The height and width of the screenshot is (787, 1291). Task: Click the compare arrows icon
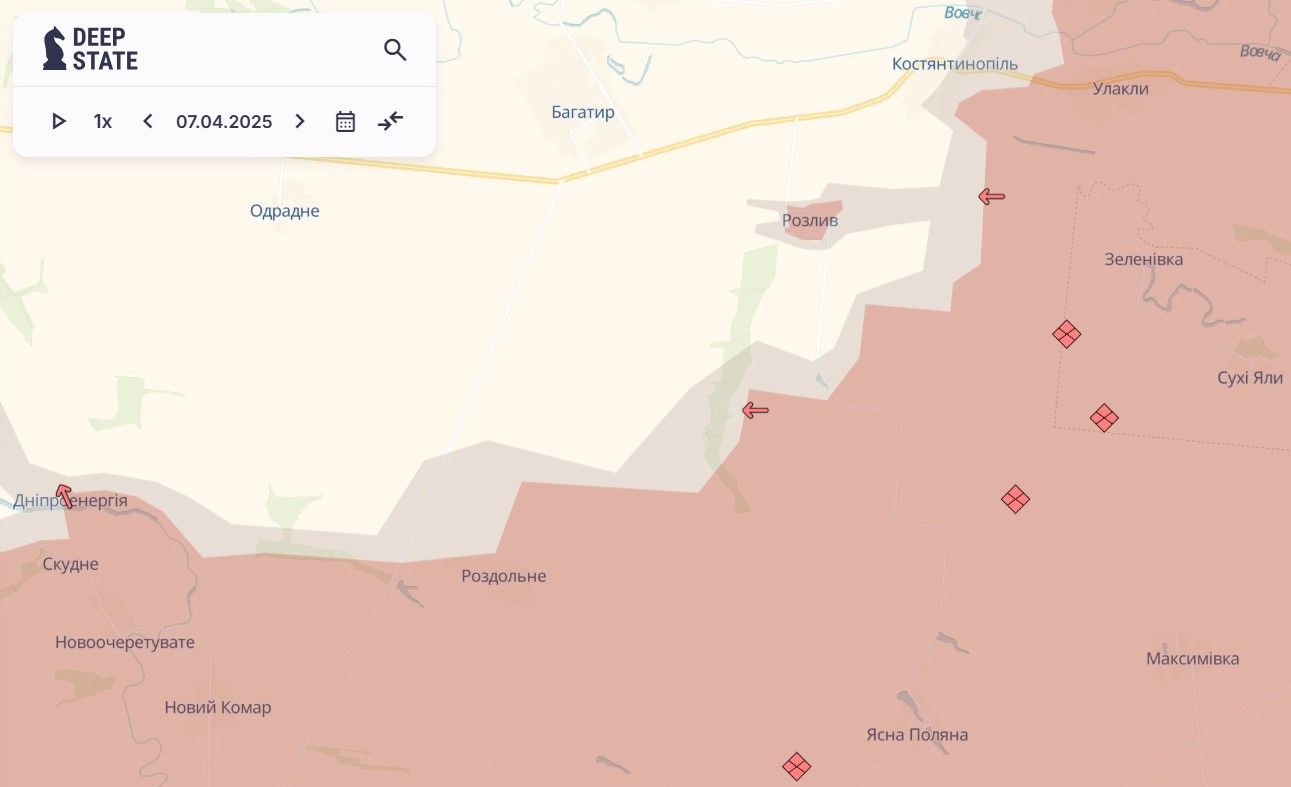click(x=390, y=122)
